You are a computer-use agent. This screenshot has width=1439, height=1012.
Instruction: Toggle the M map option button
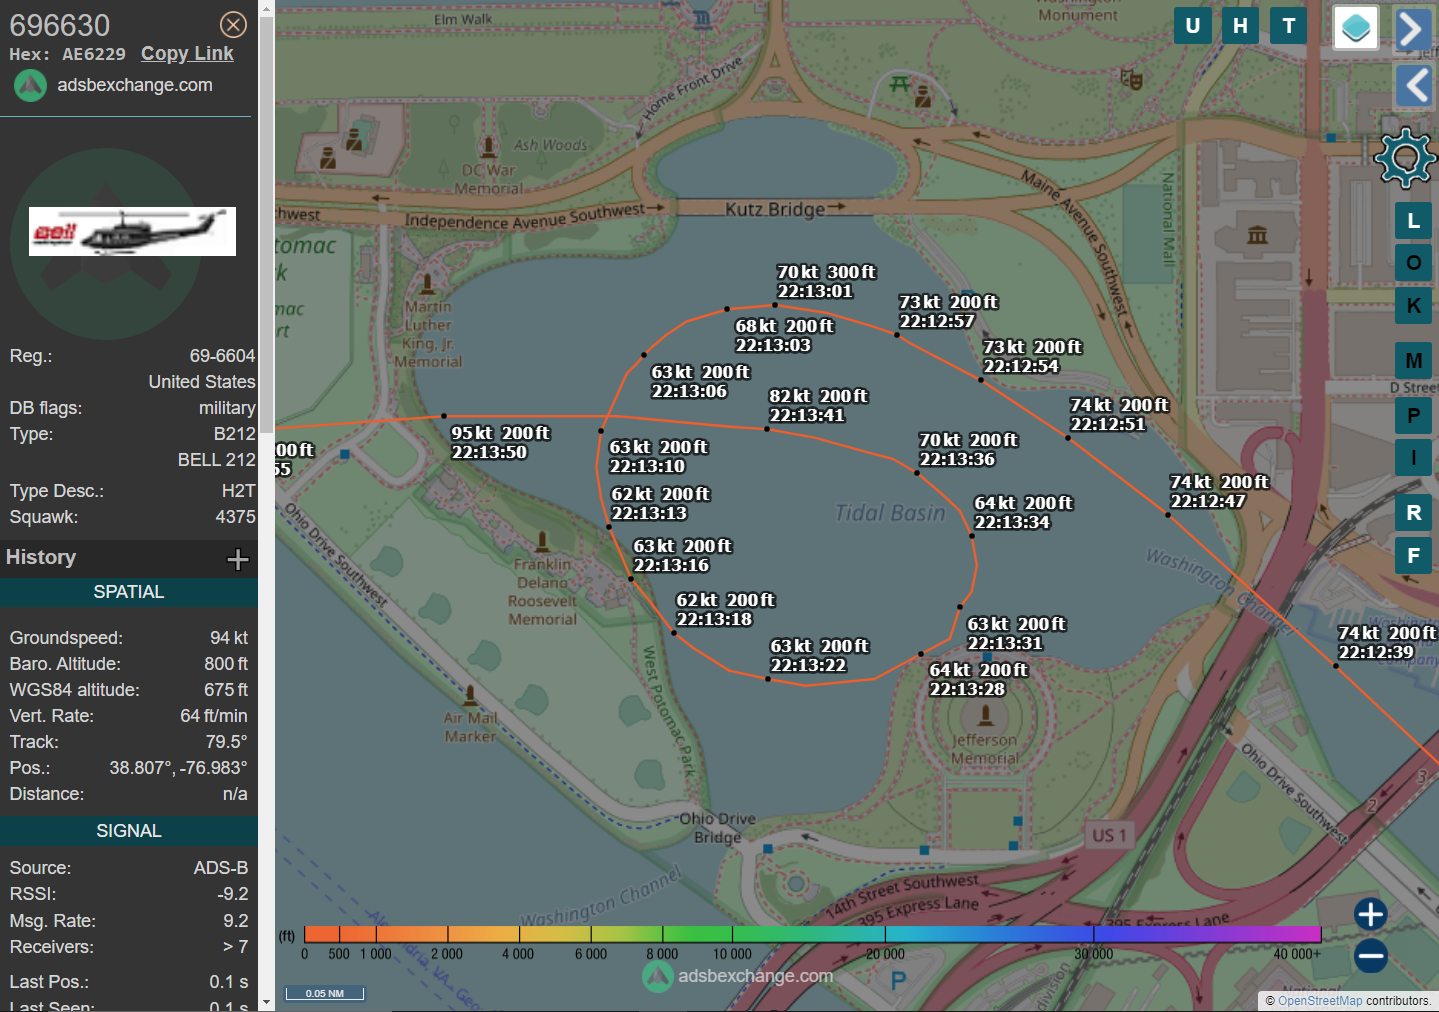(1413, 360)
